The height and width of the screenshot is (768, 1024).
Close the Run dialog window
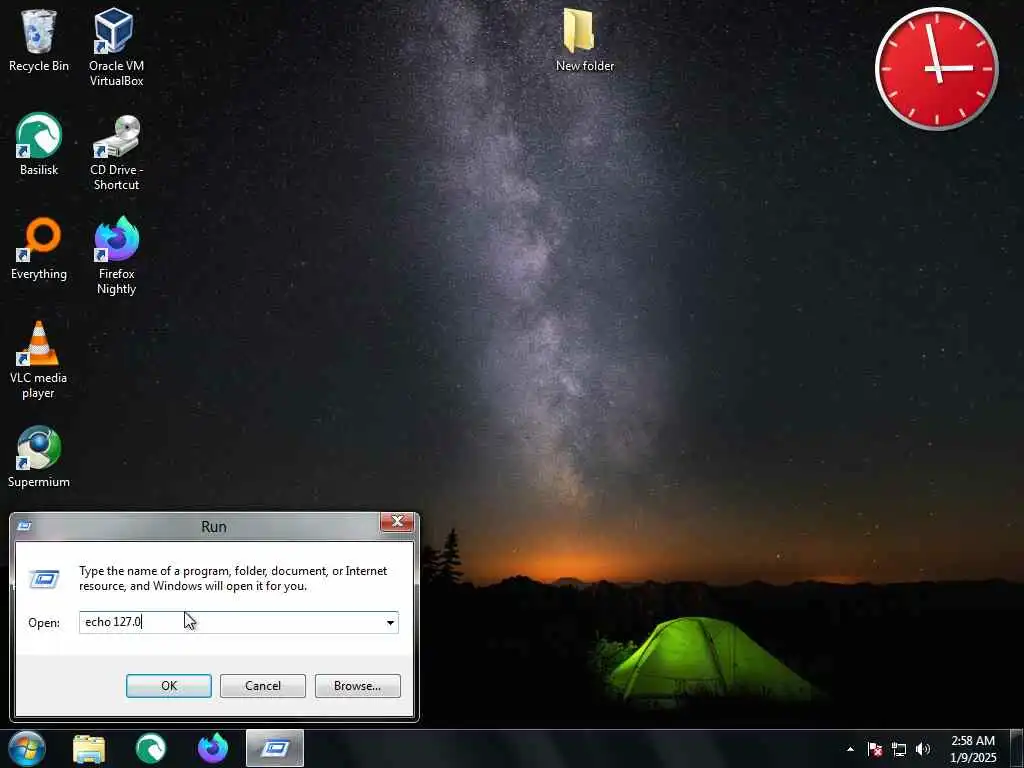(x=396, y=522)
